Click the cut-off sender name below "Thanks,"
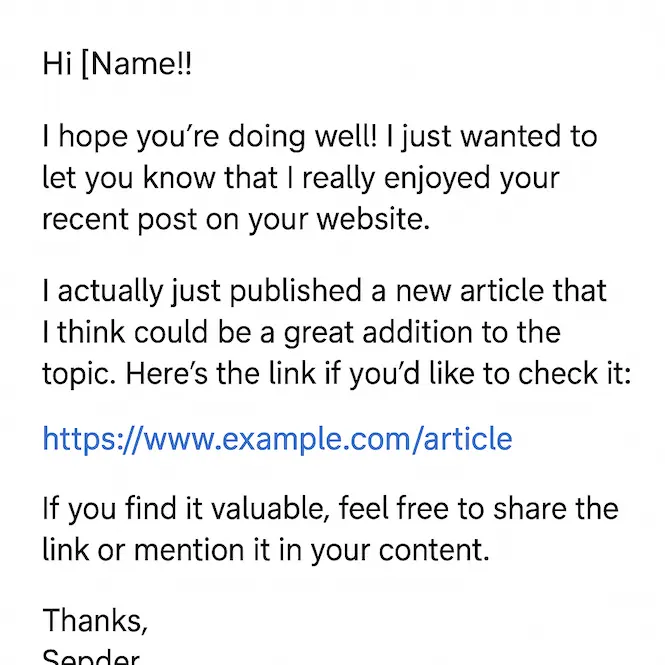665x665 pixels. tap(92, 658)
